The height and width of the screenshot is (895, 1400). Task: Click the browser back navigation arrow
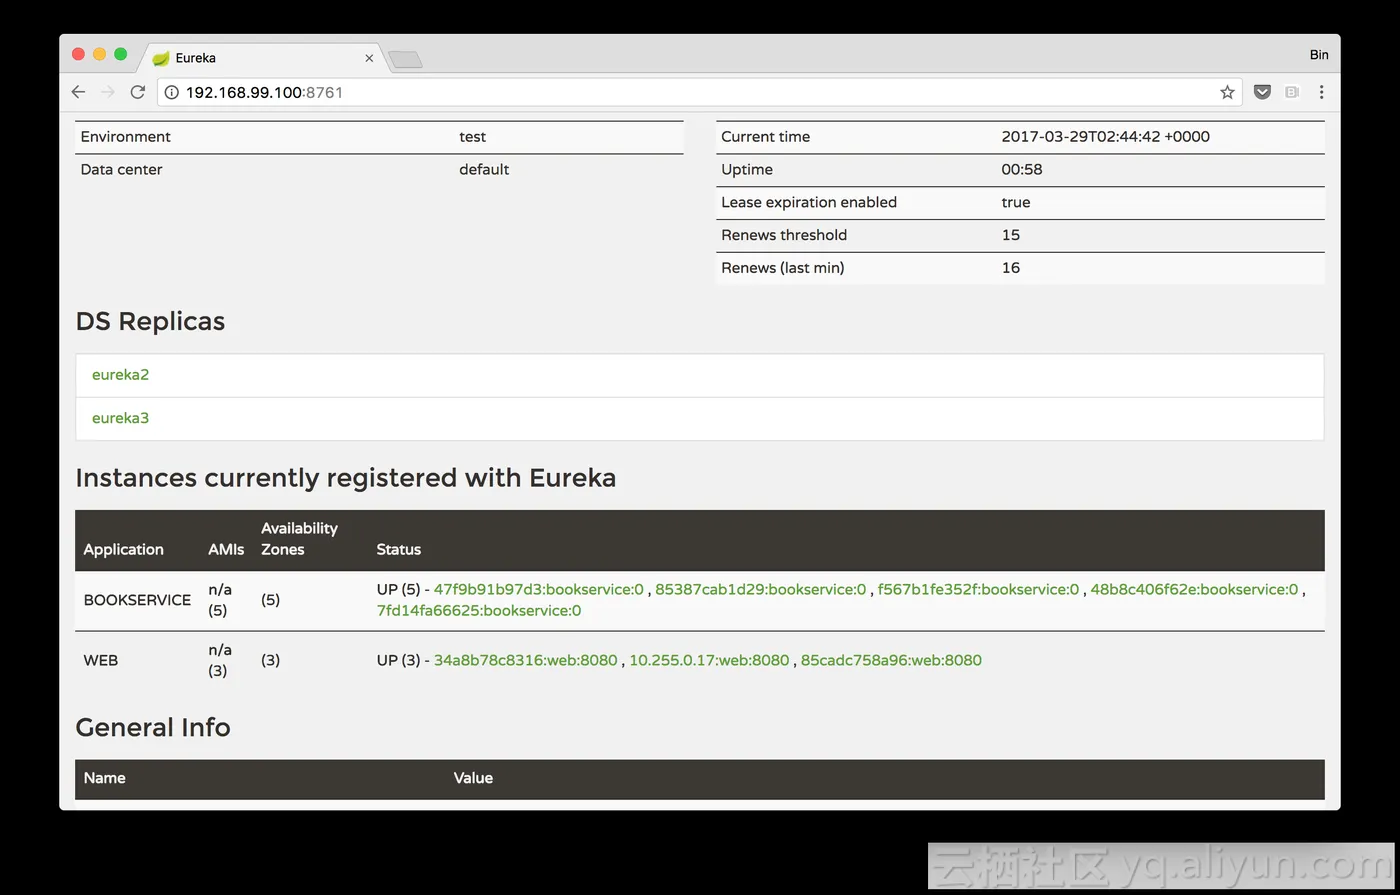pos(78,91)
